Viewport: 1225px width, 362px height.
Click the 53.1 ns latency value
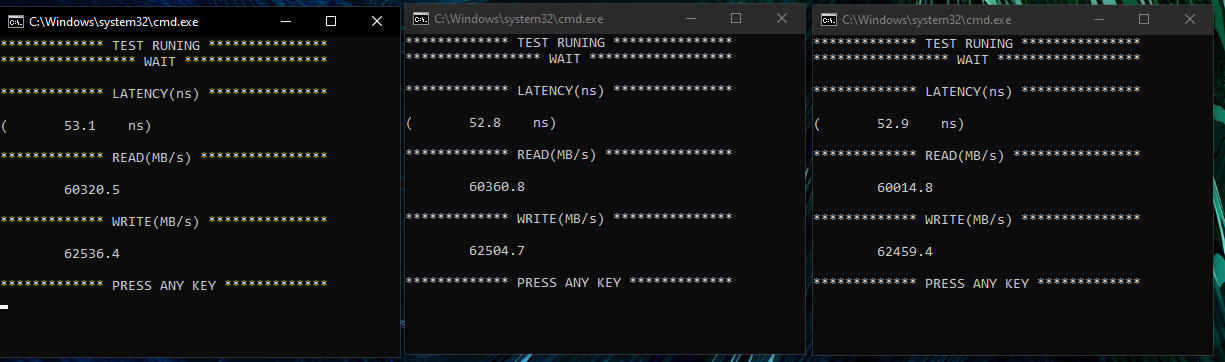point(79,126)
